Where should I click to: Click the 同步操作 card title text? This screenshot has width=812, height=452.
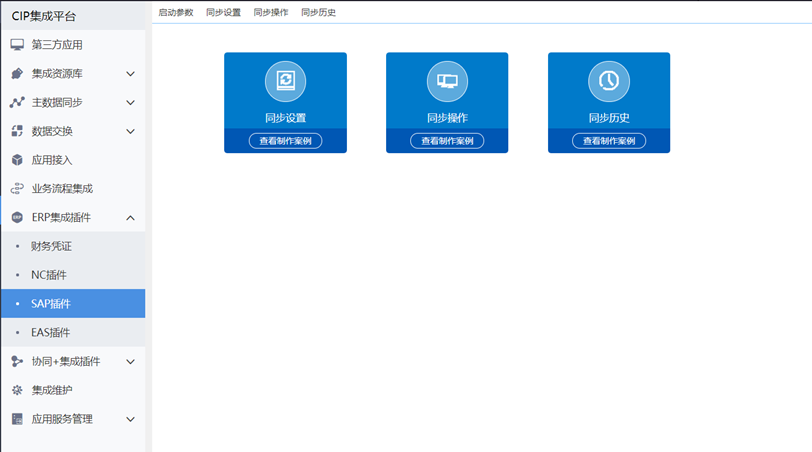coord(447,118)
